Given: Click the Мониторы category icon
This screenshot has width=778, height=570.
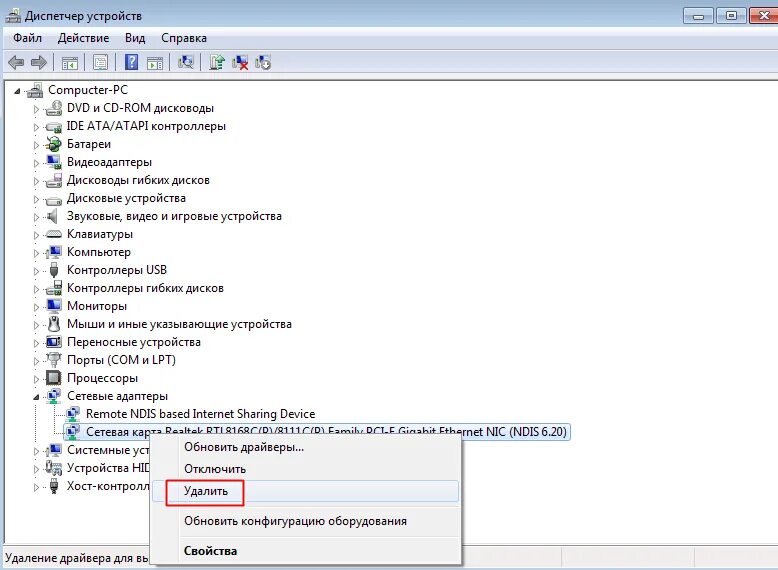Looking at the screenshot, I should tap(54, 306).
